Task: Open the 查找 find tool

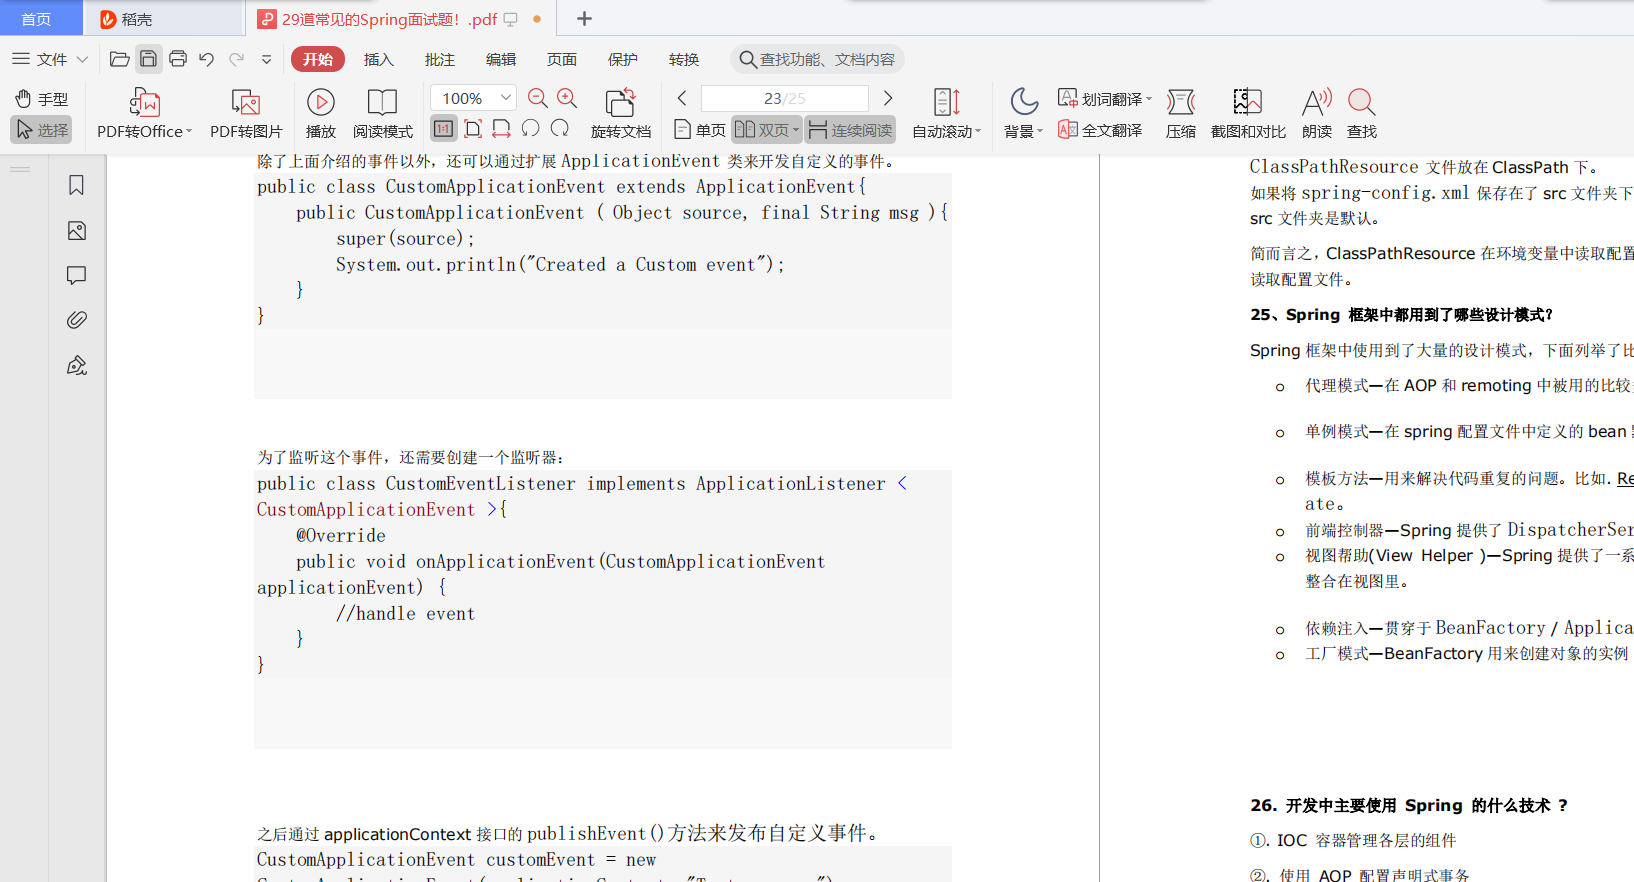Action: click(x=1362, y=113)
